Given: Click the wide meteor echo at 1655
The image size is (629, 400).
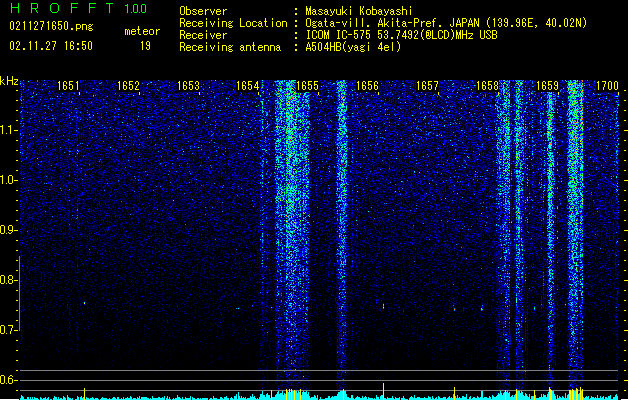Looking at the screenshot, I should pyautogui.click(x=292, y=233).
